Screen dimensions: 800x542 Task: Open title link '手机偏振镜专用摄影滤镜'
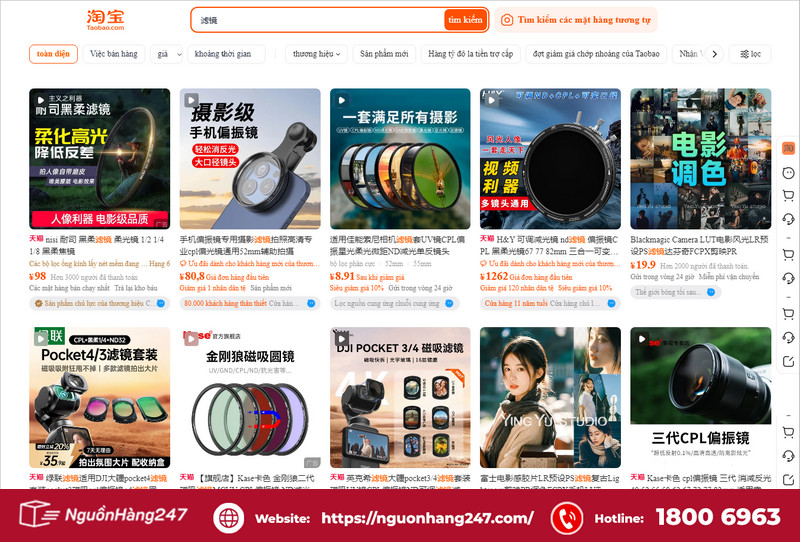click(x=246, y=245)
